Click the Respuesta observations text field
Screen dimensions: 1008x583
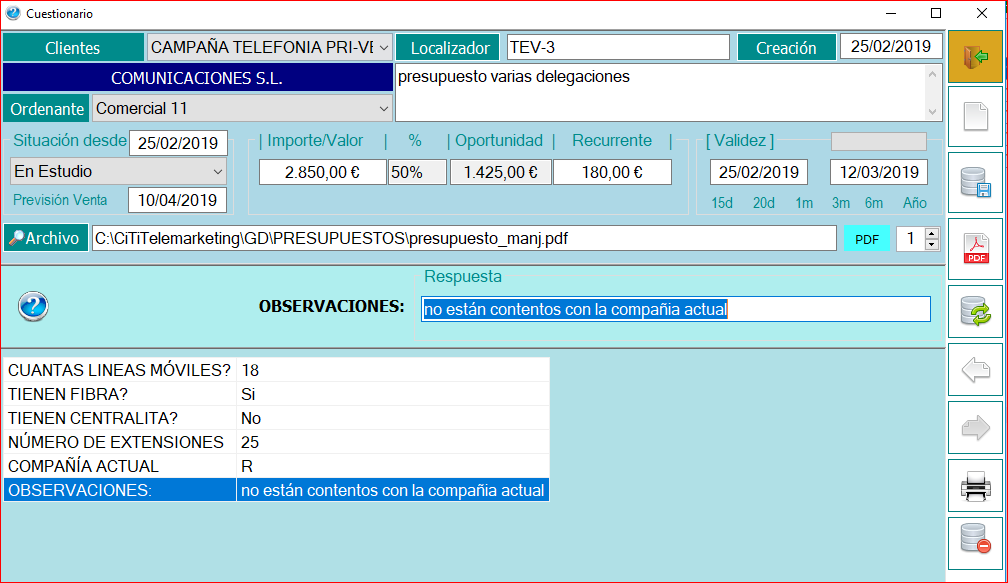pyautogui.click(x=676, y=309)
